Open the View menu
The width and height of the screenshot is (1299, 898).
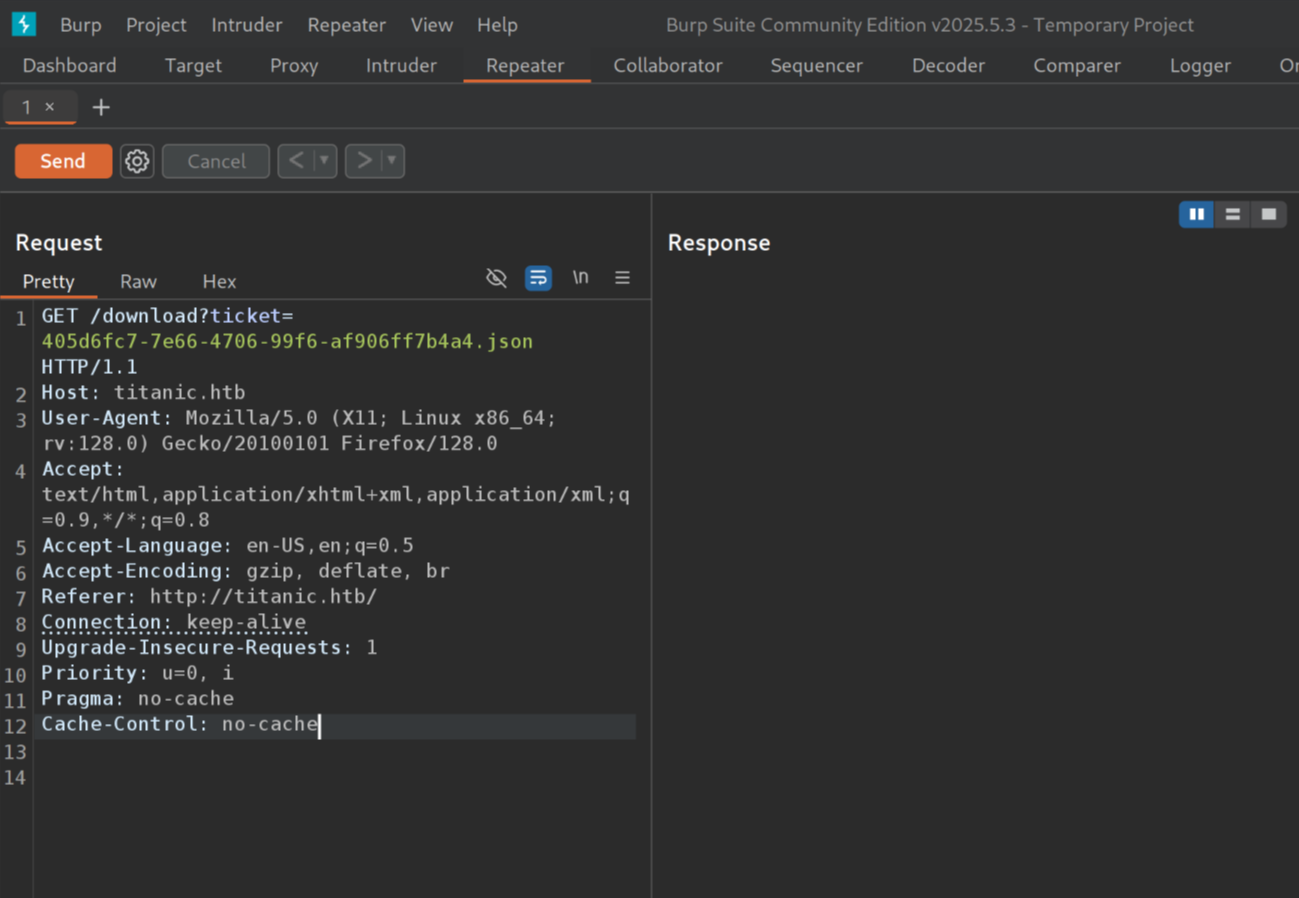[x=432, y=25]
